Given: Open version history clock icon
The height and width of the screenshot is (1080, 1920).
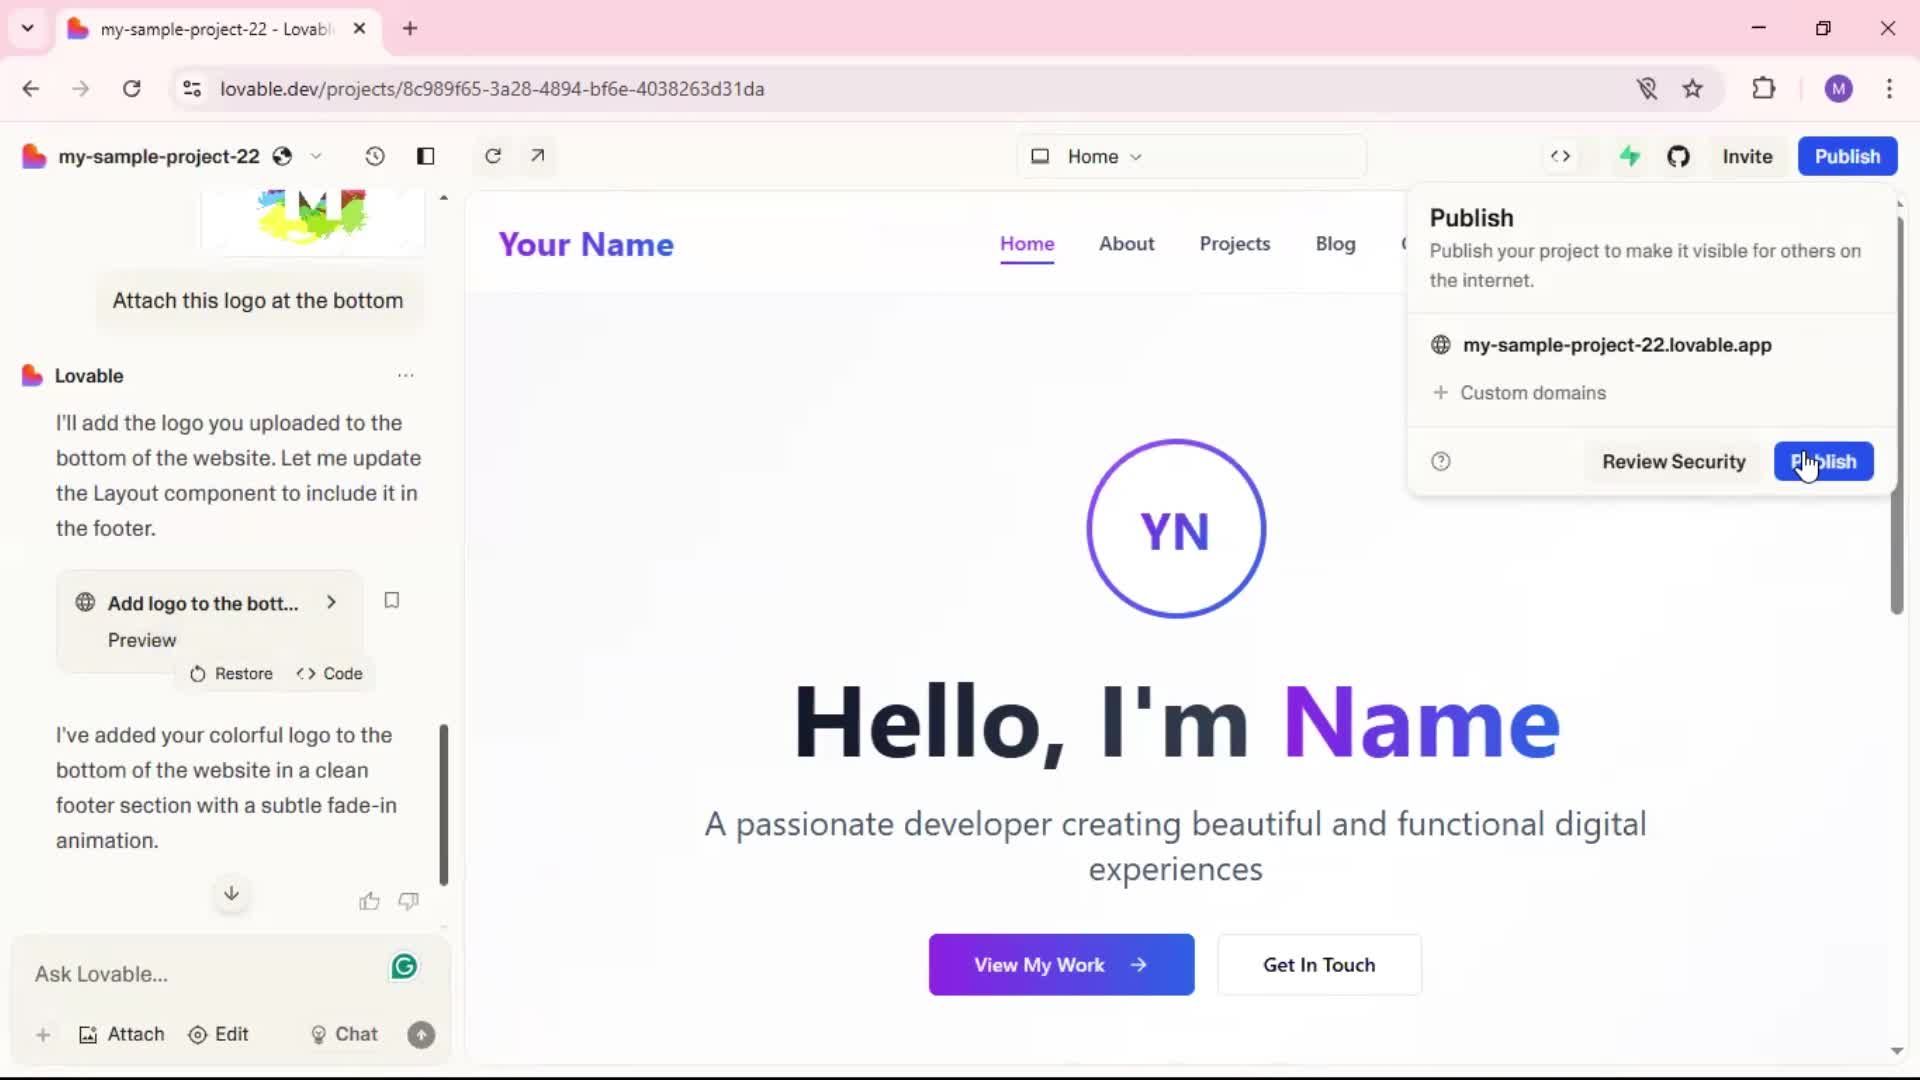Looking at the screenshot, I should (x=375, y=156).
